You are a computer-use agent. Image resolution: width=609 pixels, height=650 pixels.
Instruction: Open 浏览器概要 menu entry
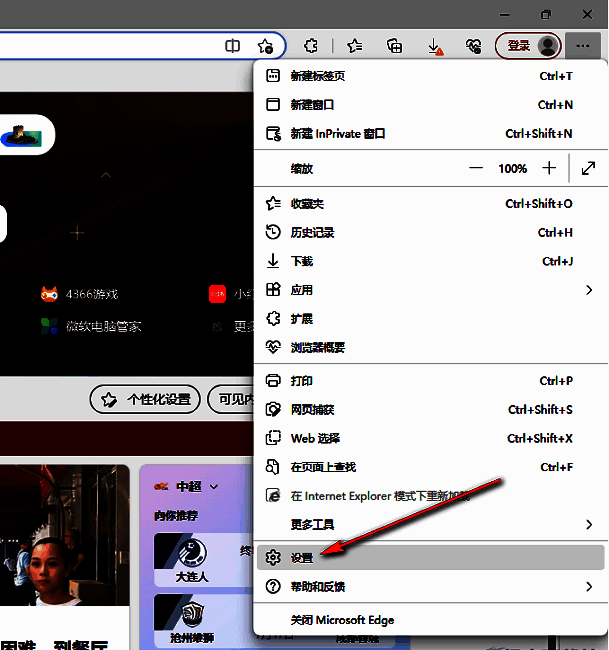pos(430,347)
